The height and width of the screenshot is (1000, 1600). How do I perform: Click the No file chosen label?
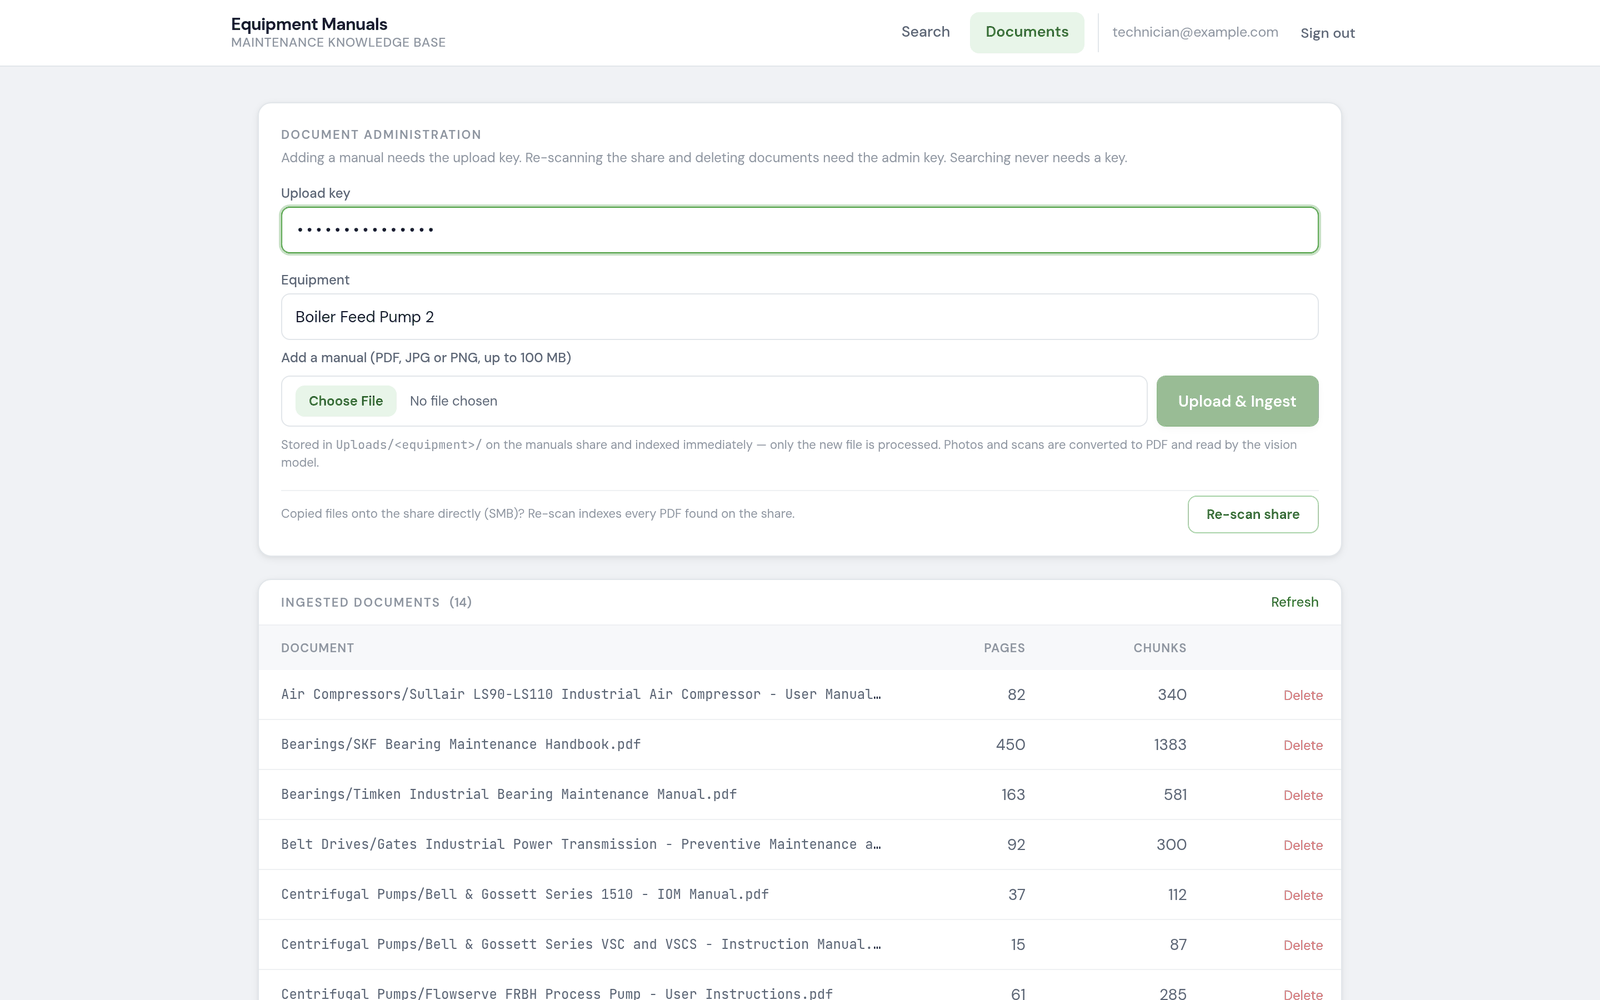coord(453,401)
